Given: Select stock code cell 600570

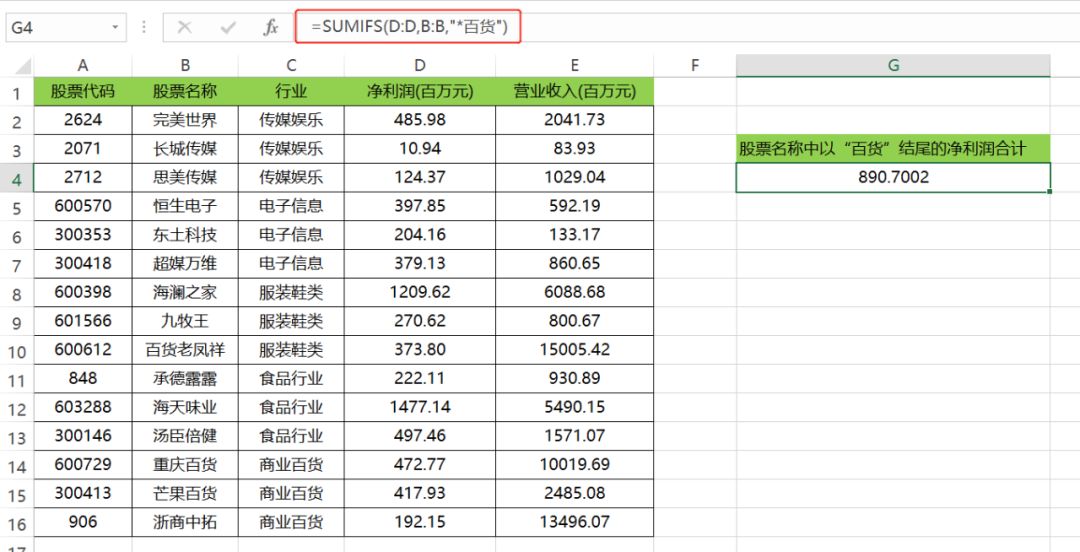Looking at the screenshot, I should tap(83, 206).
